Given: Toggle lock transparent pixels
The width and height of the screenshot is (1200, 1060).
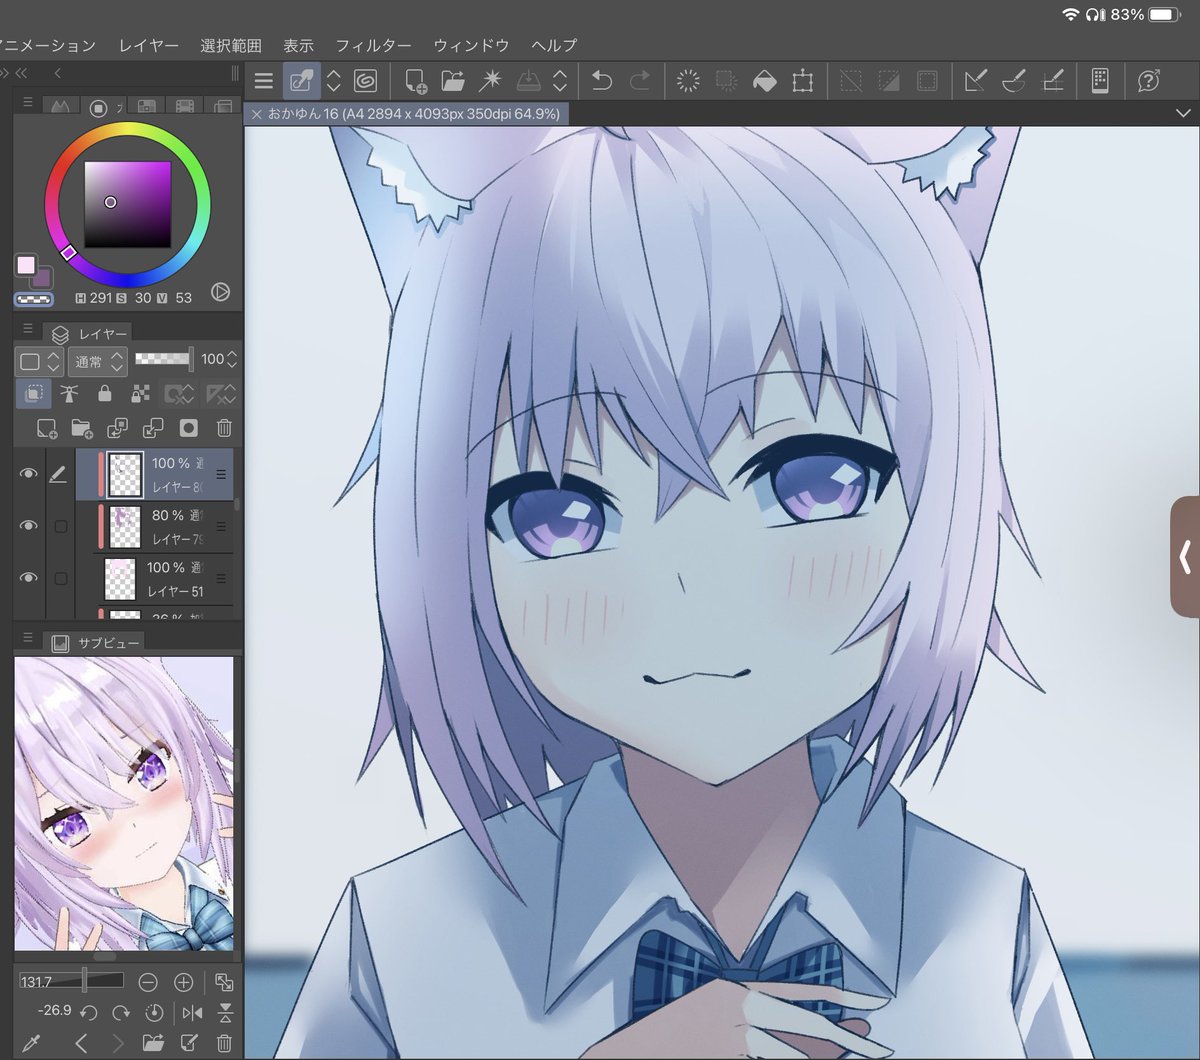Looking at the screenshot, I should click(139, 394).
